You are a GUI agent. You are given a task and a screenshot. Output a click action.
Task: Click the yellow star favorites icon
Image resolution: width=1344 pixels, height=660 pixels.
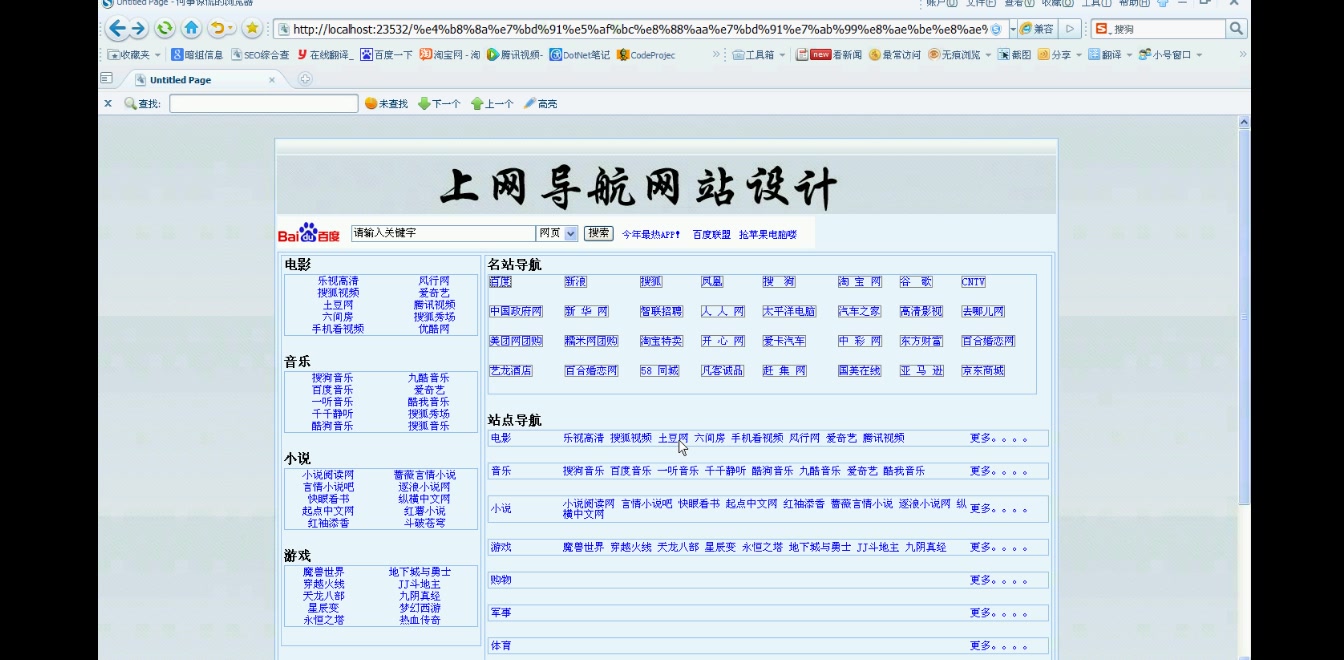(252, 29)
